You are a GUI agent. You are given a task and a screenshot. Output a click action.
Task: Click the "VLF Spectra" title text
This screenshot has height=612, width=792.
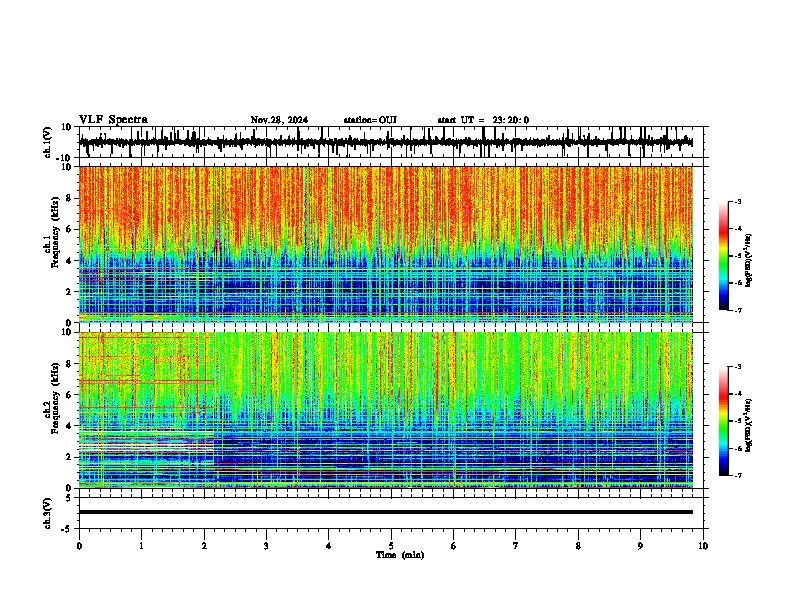tap(113, 120)
